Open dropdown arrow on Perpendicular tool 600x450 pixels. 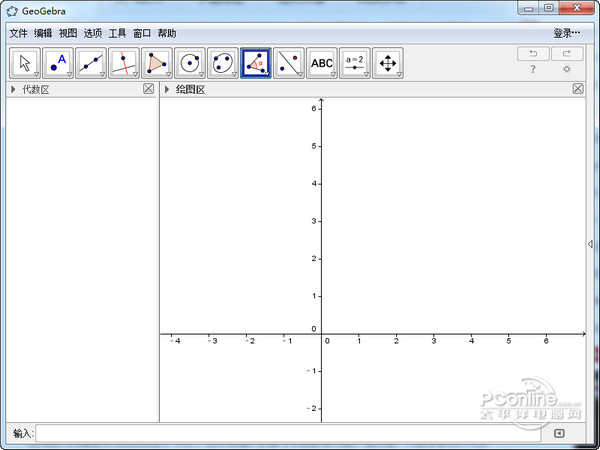tap(135, 74)
